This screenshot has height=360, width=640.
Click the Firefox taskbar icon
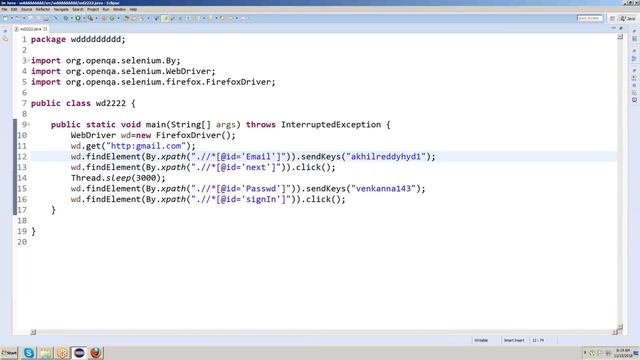click(x=96, y=353)
